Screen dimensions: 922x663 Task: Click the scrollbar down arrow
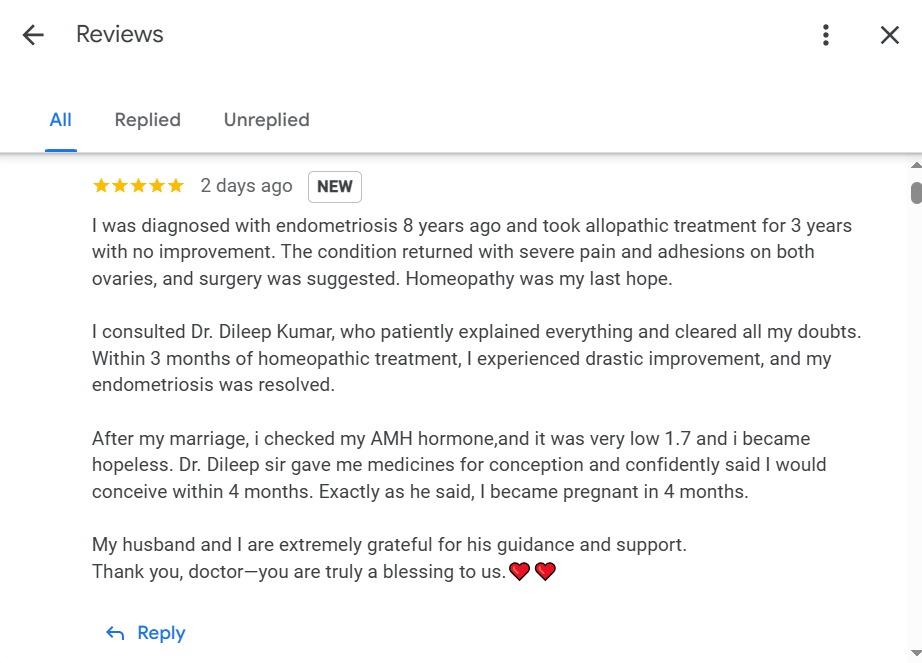pos(915,655)
